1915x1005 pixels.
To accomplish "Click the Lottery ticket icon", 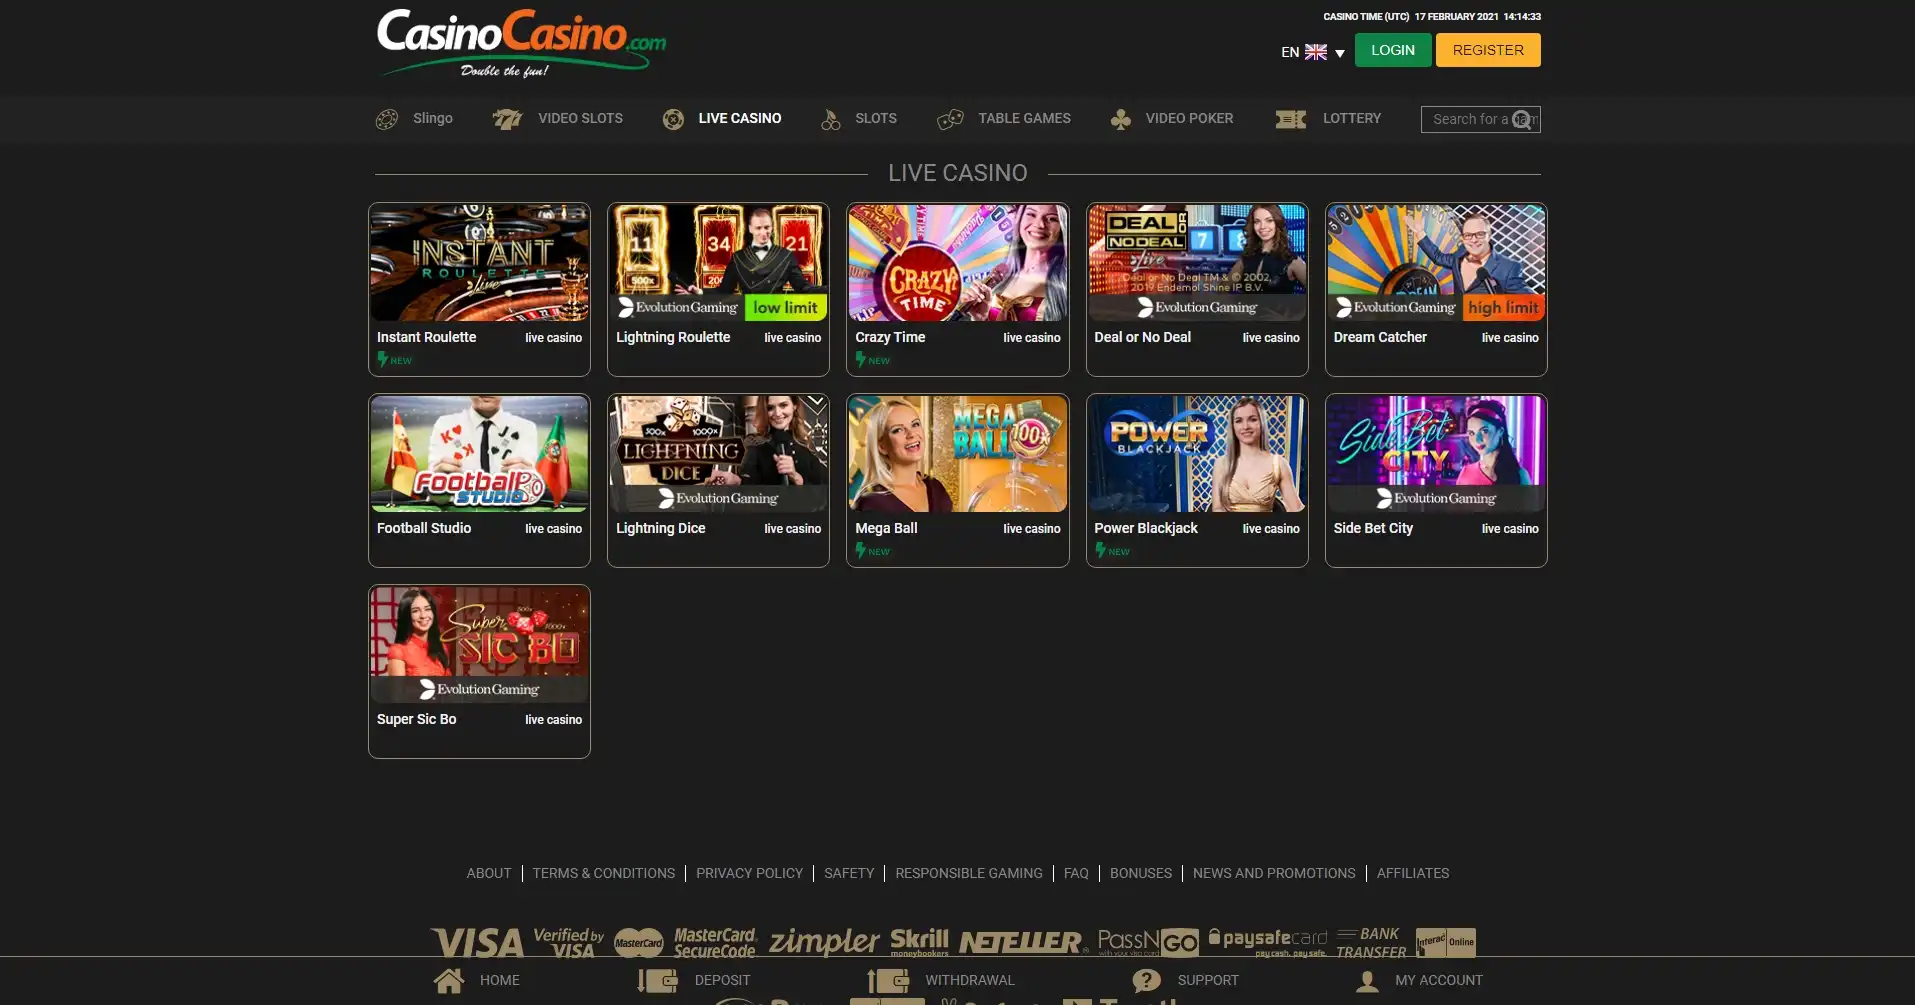I will [x=1290, y=119].
